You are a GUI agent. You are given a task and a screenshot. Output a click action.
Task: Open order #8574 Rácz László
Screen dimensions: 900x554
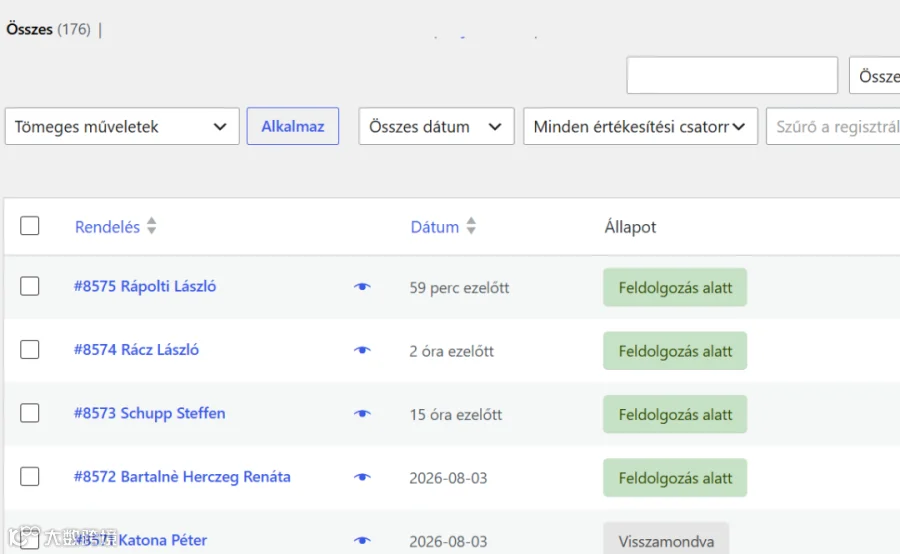coord(137,350)
